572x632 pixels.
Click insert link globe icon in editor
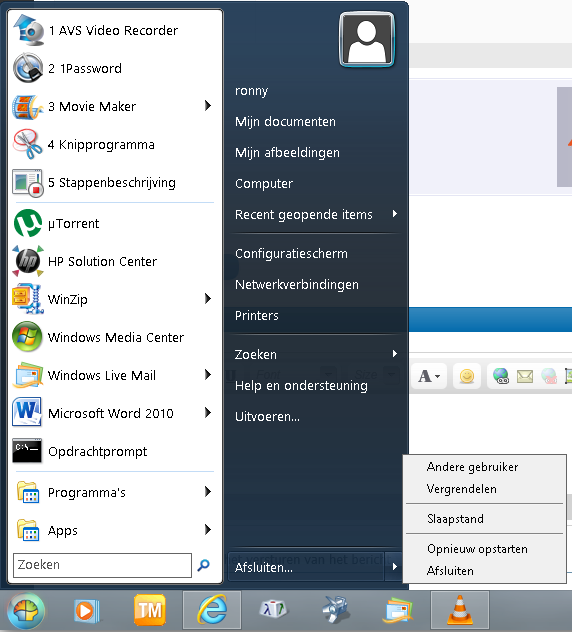tap(501, 376)
